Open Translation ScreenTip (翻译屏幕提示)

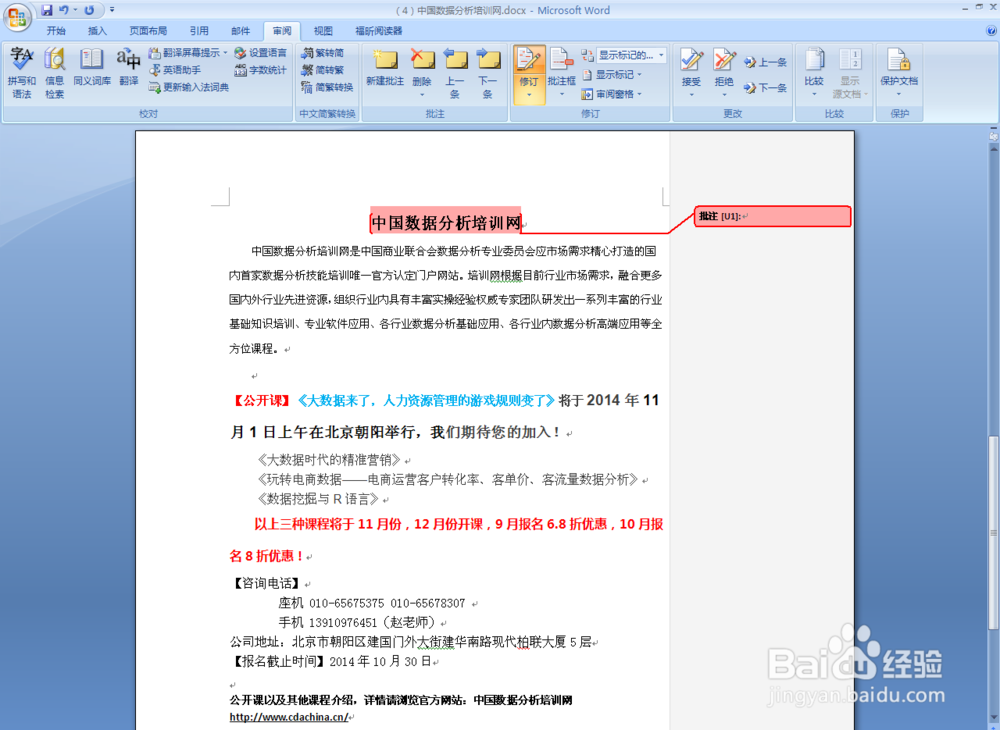[x=188, y=52]
